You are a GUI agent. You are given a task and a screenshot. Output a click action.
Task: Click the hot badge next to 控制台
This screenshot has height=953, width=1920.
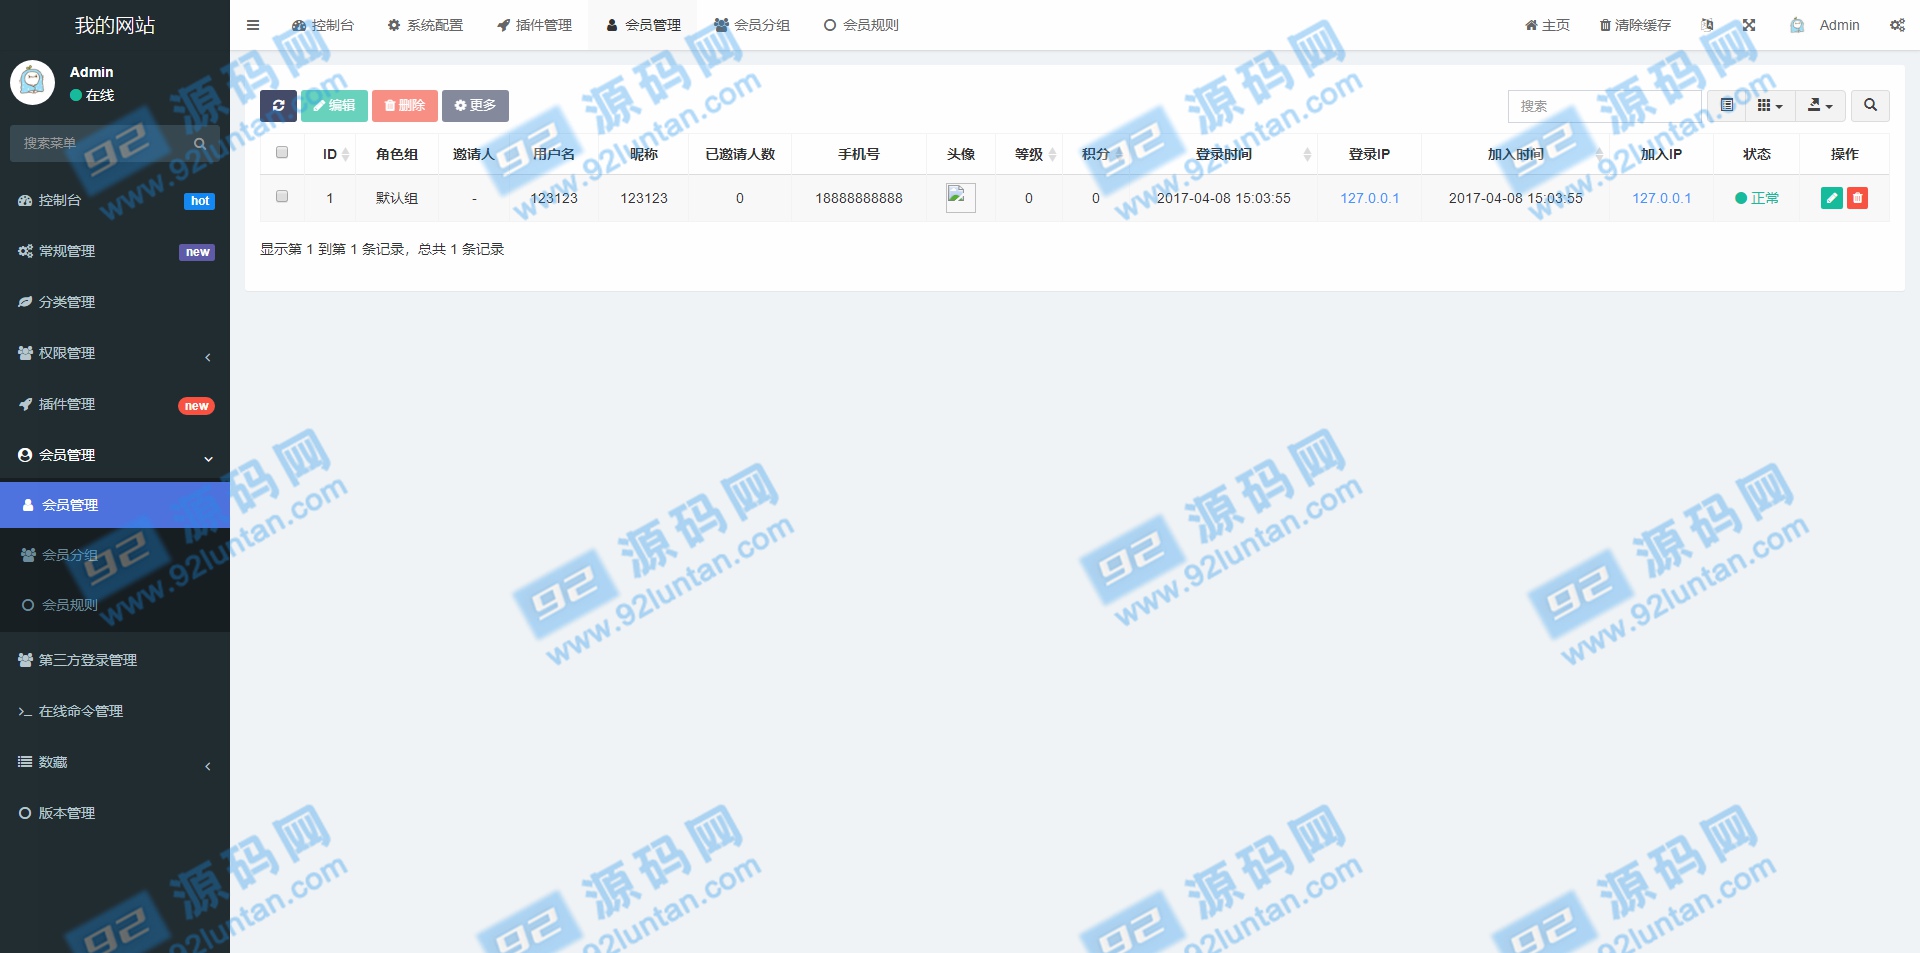pos(200,201)
